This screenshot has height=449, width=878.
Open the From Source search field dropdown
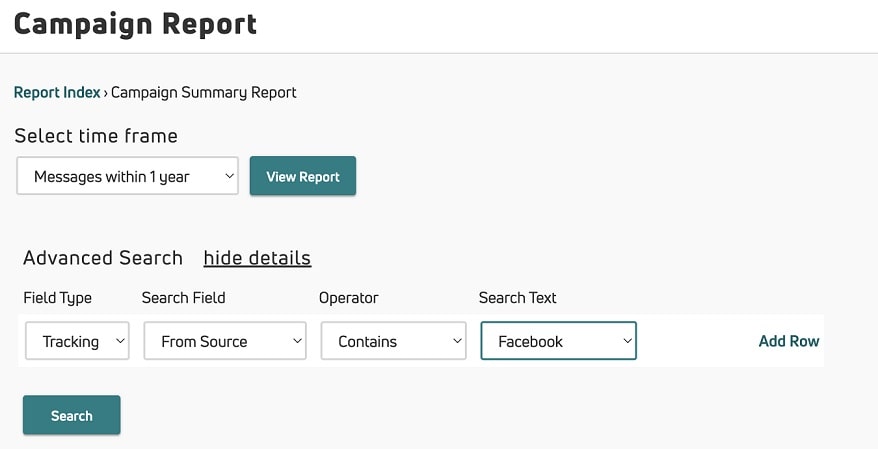click(x=225, y=341)
